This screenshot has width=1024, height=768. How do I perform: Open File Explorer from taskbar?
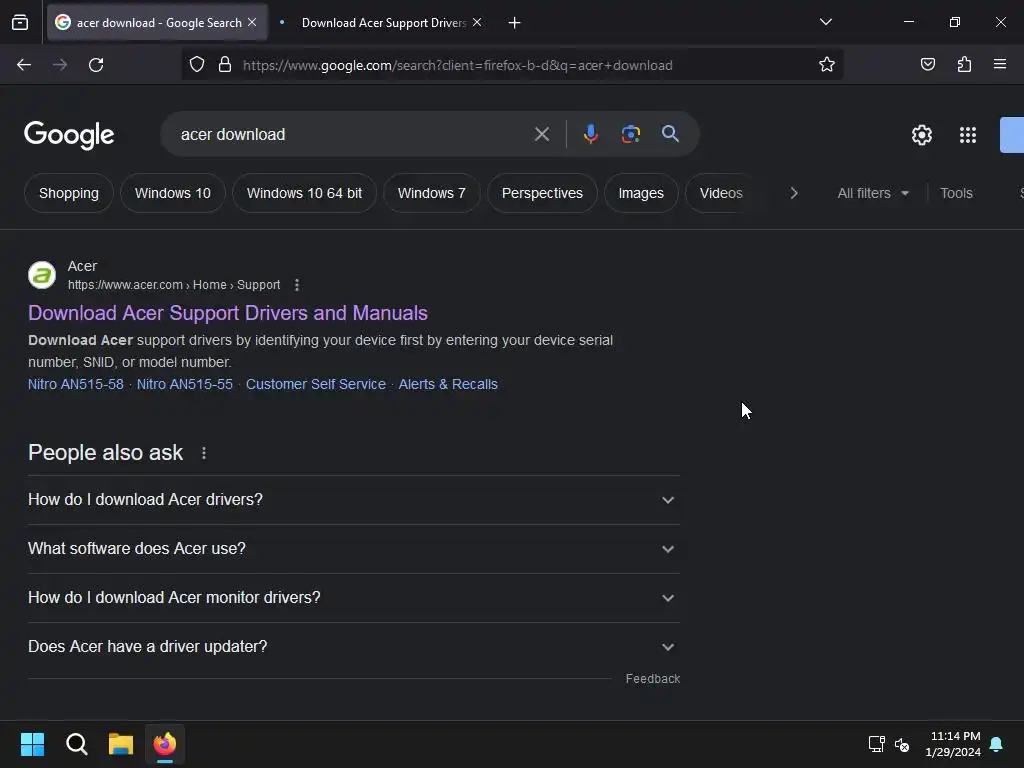pos(121,744)
